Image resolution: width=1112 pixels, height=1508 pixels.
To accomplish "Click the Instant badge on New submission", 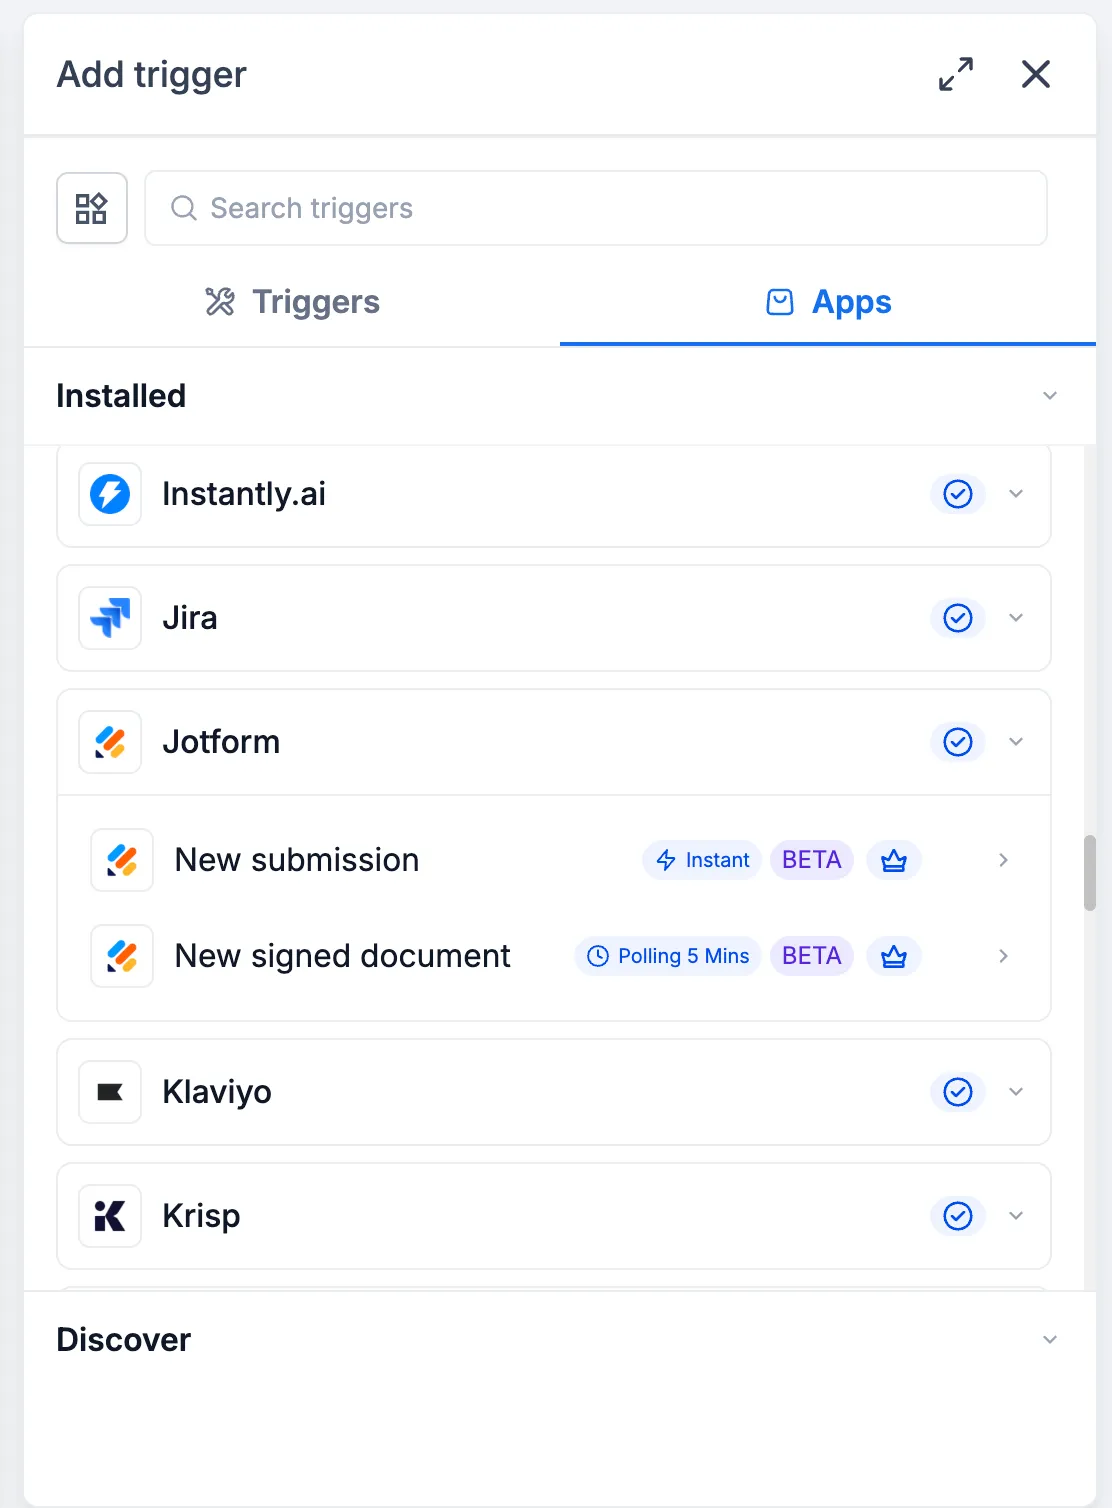I will [x=703, y=860].
